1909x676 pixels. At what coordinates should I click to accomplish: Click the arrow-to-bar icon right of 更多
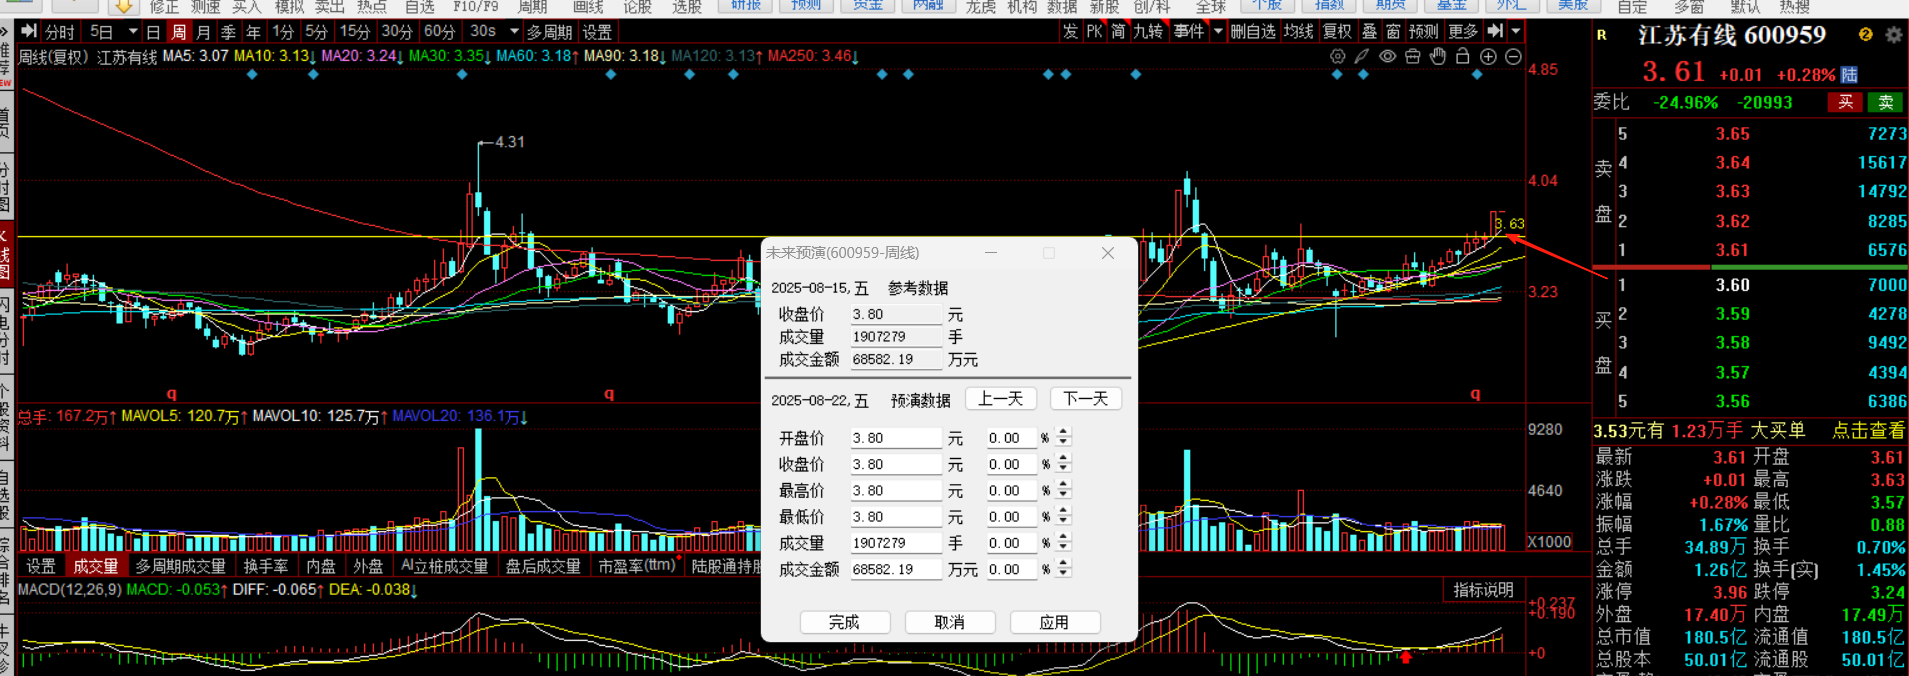click(1495, 31)
